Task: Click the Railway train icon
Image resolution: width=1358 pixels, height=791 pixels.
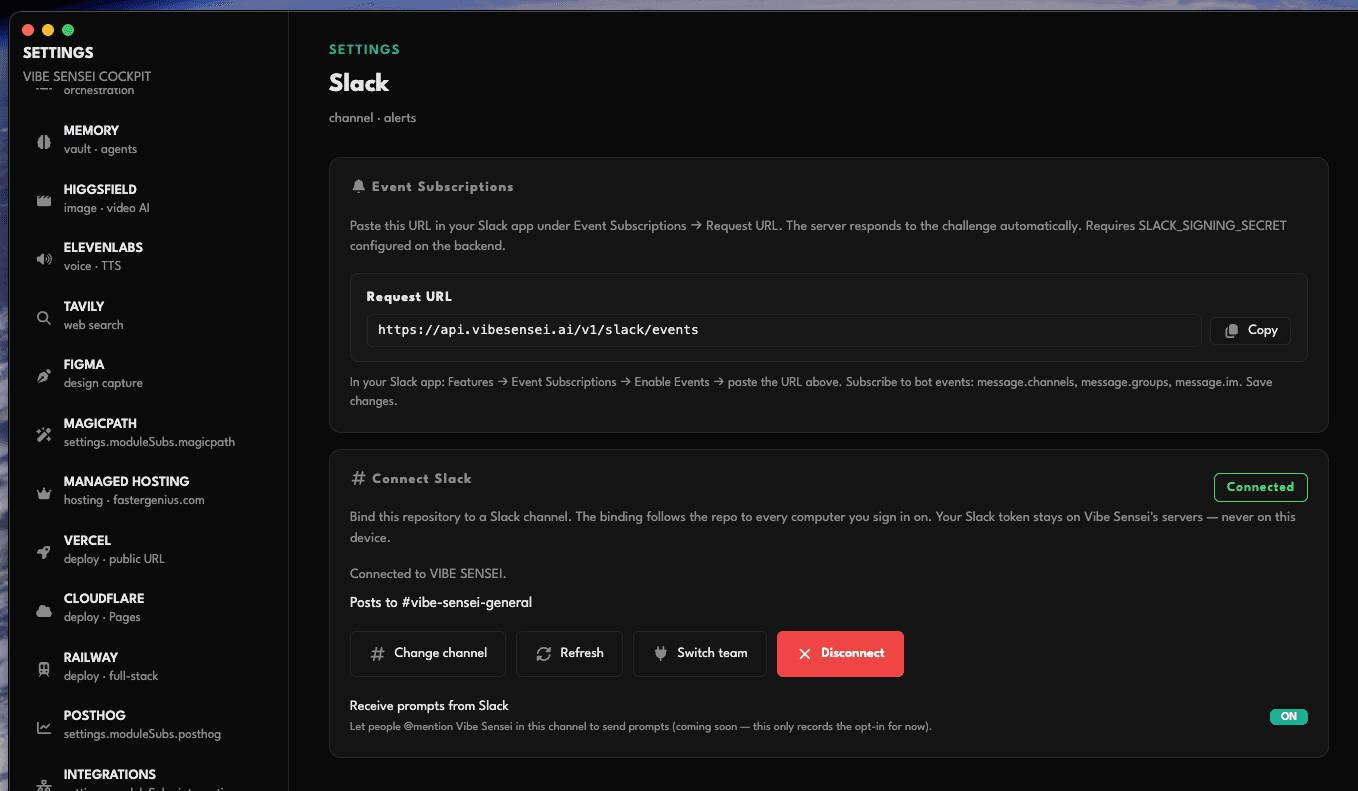Action: point(44,669)
